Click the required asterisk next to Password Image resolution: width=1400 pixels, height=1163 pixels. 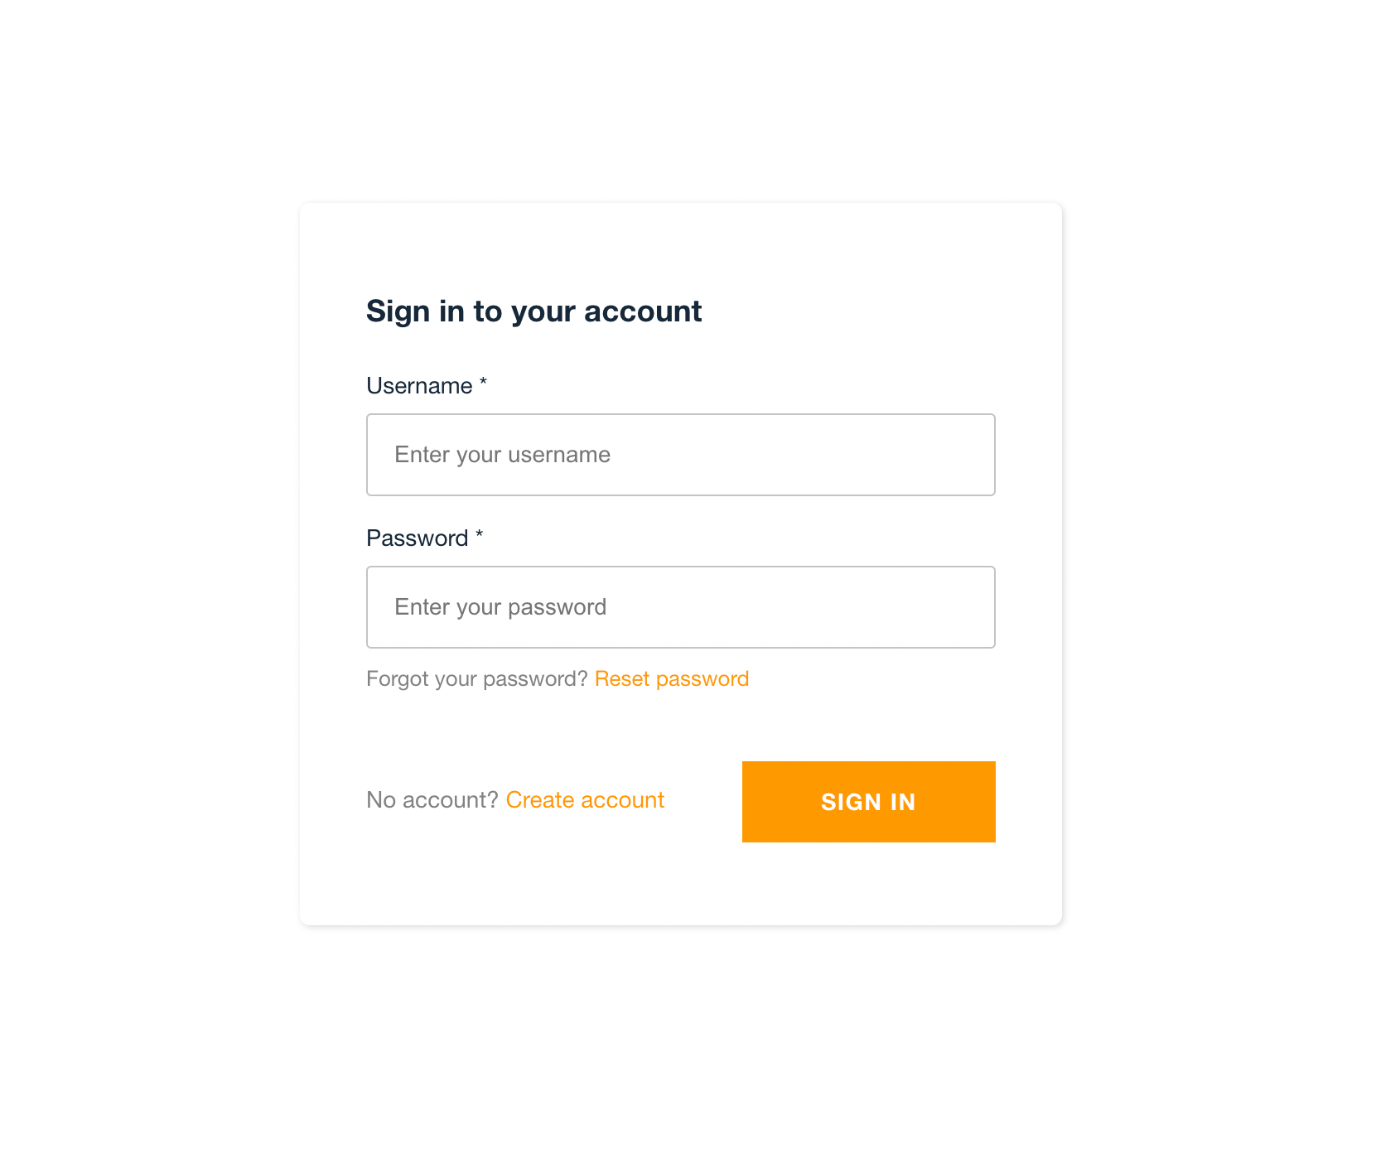tap(479, 535)
